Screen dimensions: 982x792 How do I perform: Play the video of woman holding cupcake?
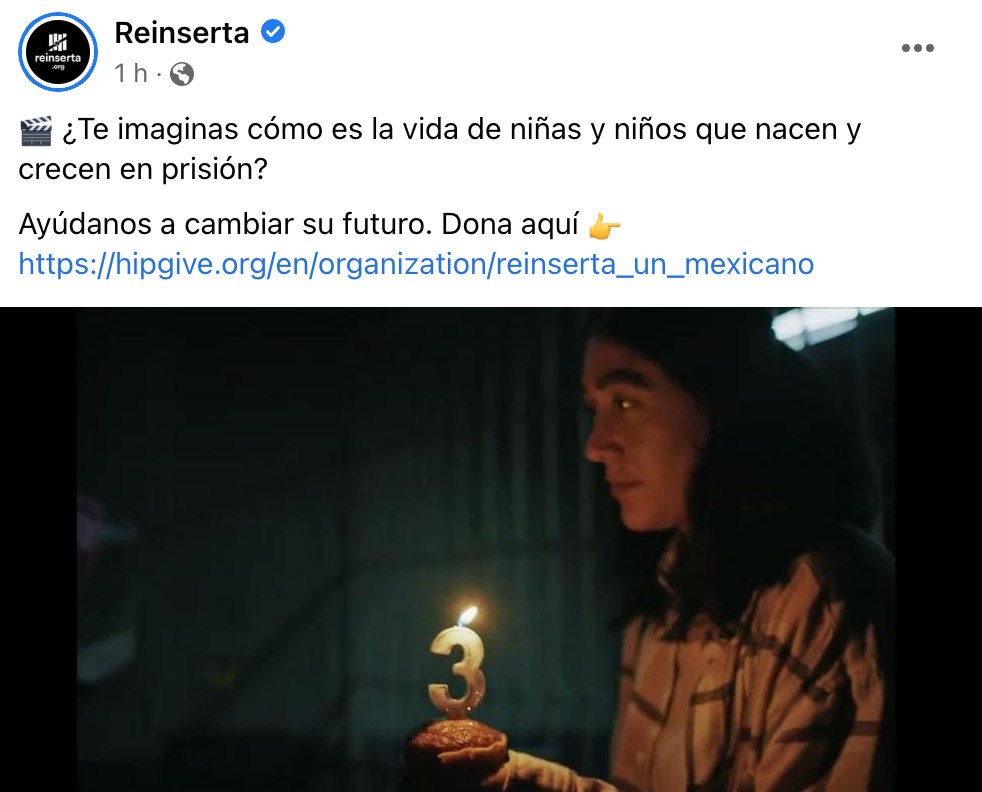[x=491, y=549]
